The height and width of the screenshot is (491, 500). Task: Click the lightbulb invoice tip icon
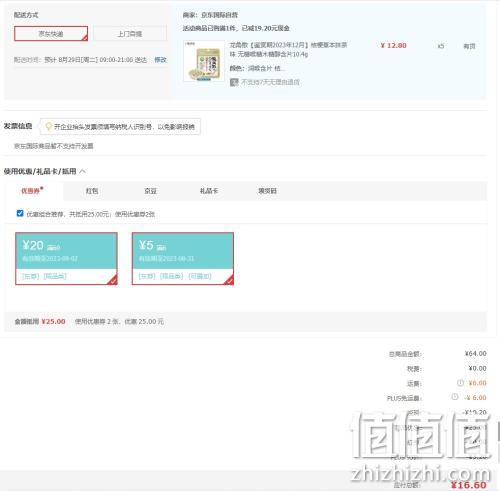click(49, 126)
